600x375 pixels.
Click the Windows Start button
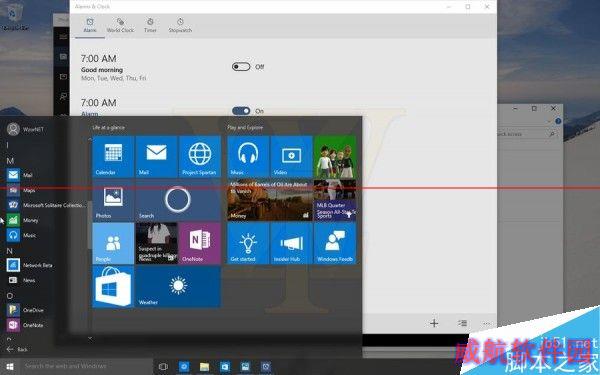[10, 367]
